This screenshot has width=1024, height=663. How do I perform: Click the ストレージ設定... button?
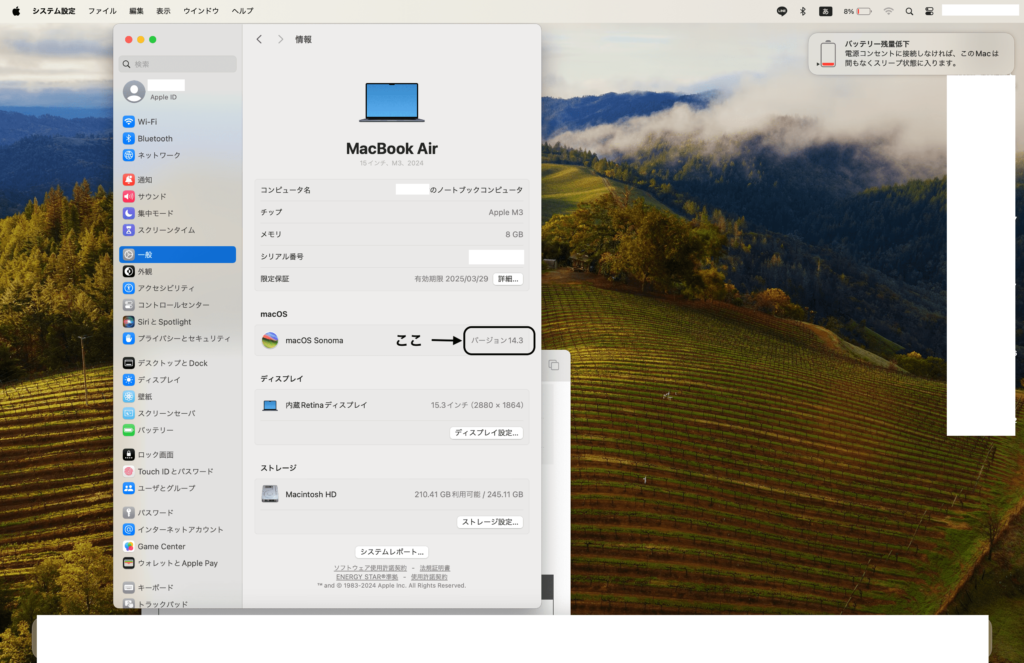(x=490, y=522)
